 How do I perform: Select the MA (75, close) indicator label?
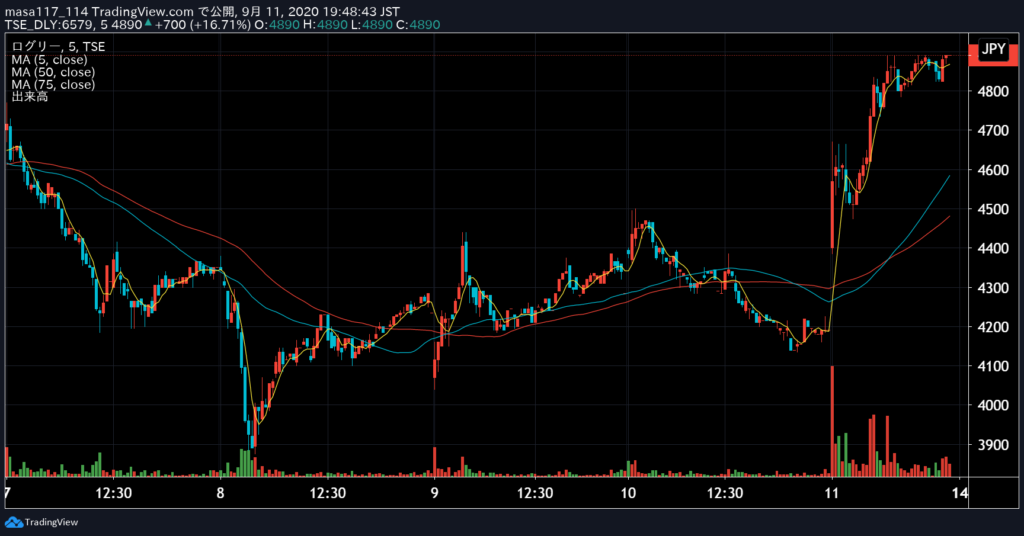(x=53, y=84)
